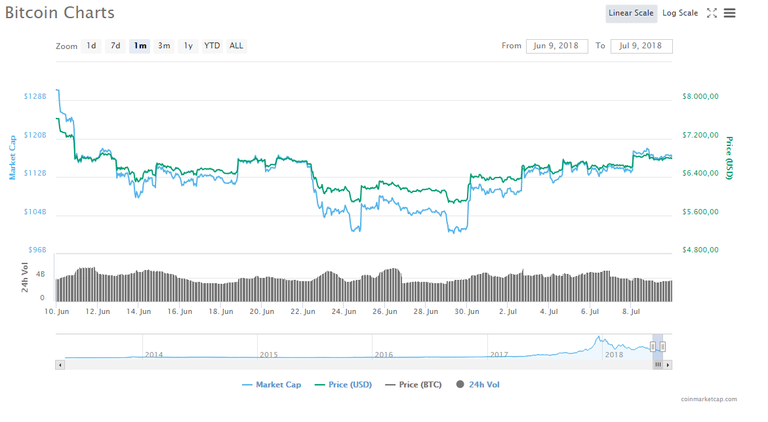Screen dimensions: 768x422
Task: Click the $5.600,00 price axis label
Action: coord(700,212)
